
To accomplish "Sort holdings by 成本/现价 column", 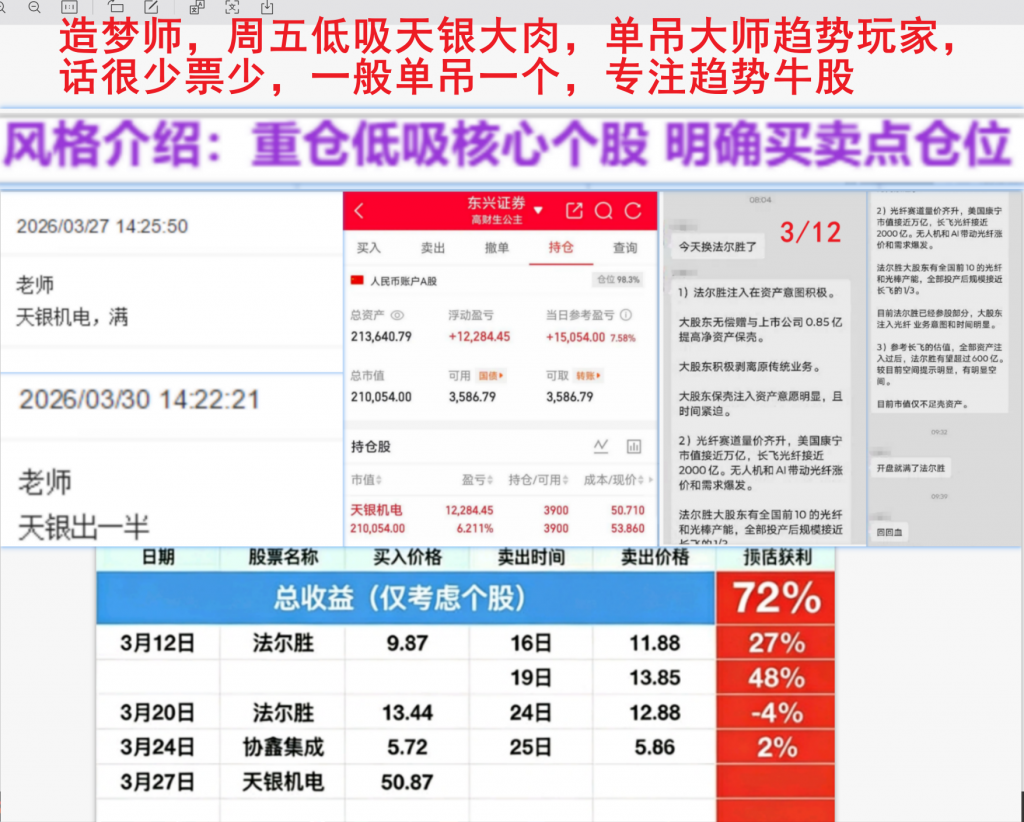I will click(x=614, y=480).
